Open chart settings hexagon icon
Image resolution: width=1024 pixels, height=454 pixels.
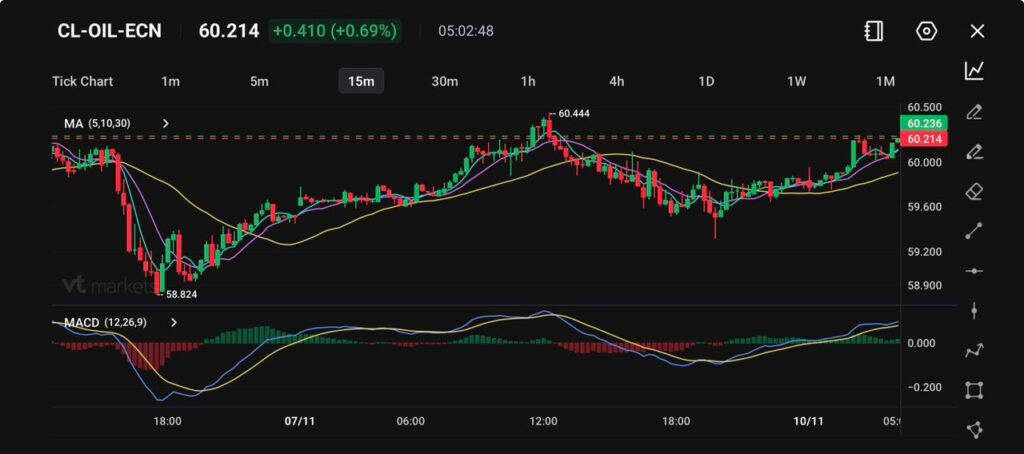pyautogui.click(x=926, y=31)
